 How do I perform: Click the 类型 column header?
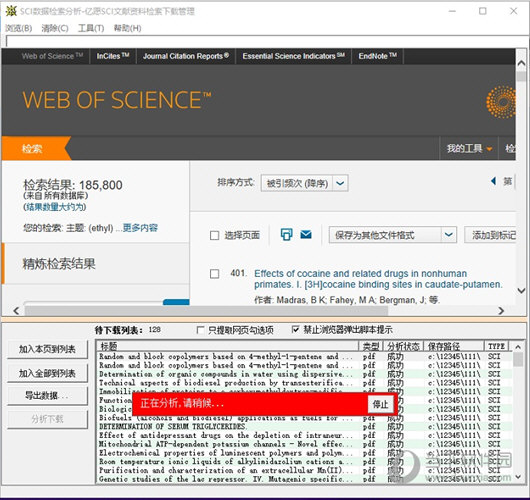(x=371, y=346)
